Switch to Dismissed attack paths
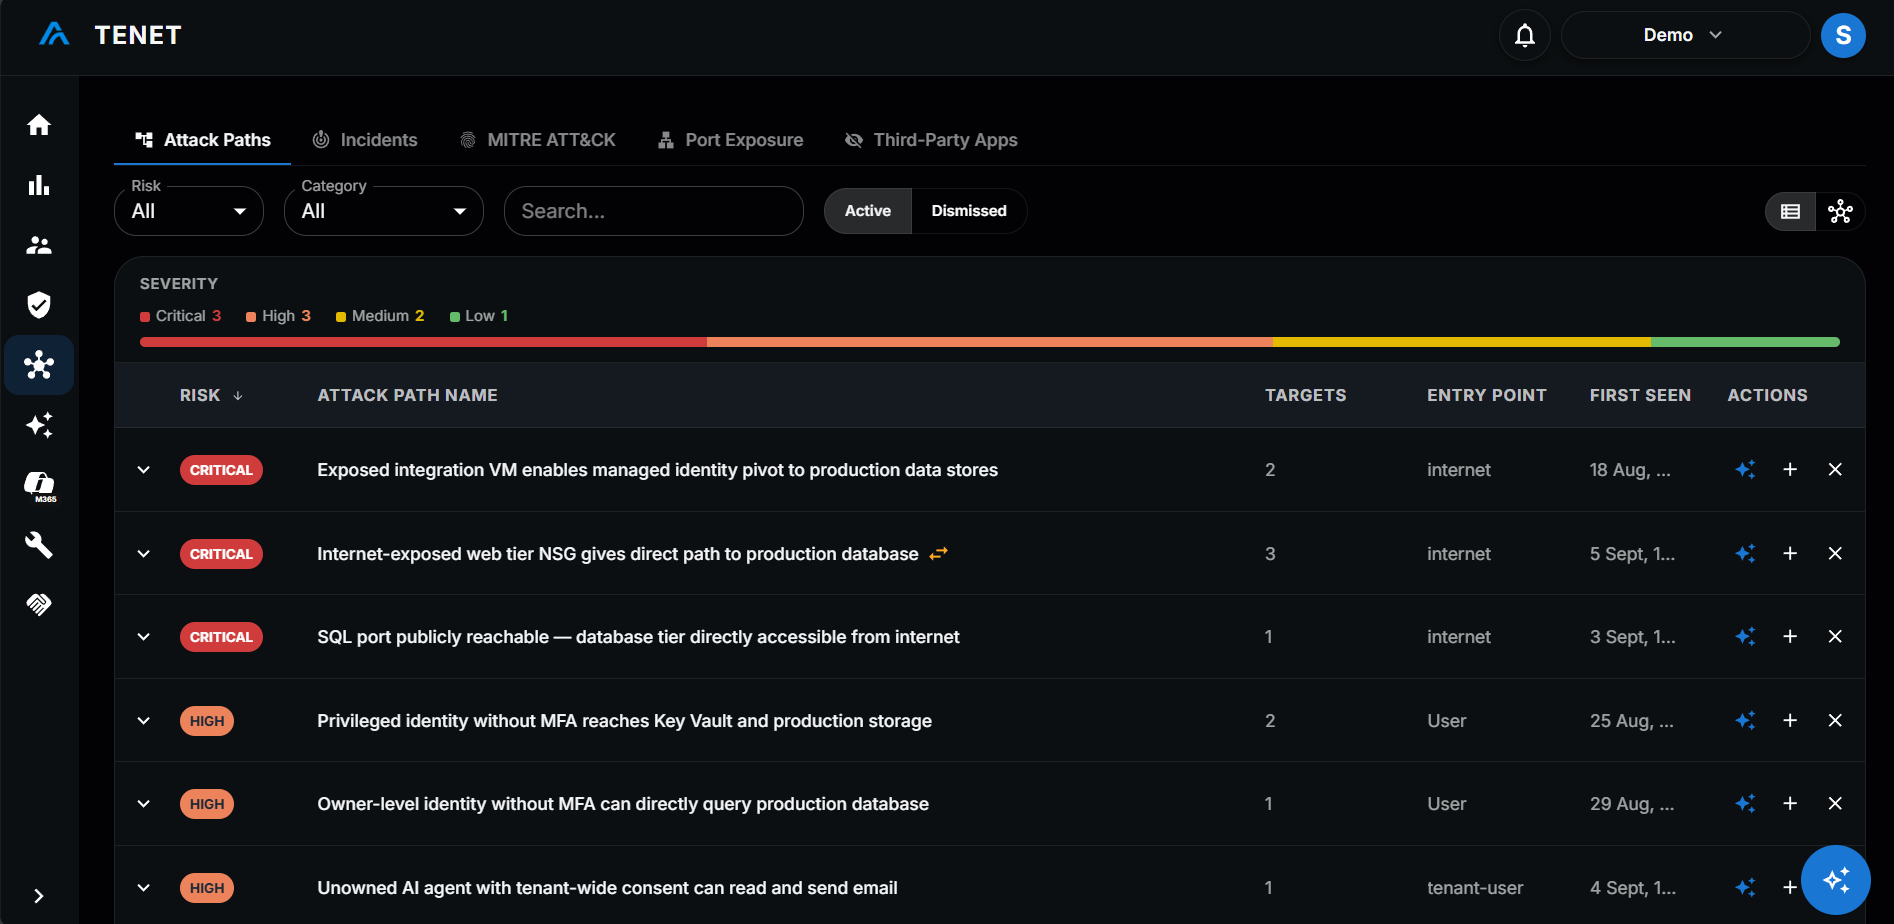 click(969, 211)
